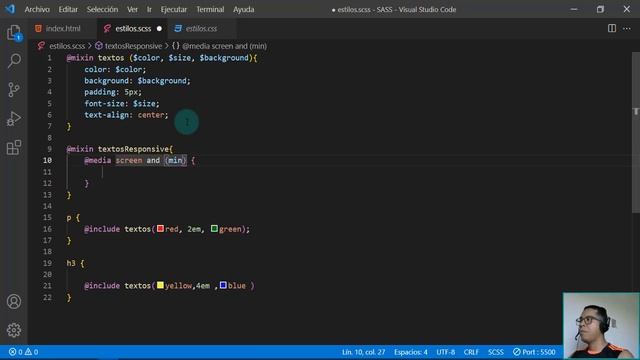
Task: Click line number 22 in the gutter
Action: pos(47,297)
